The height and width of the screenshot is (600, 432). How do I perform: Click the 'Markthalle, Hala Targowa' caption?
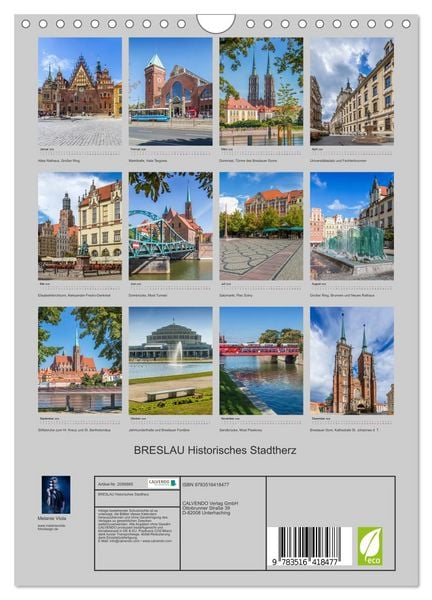(148, 161)
